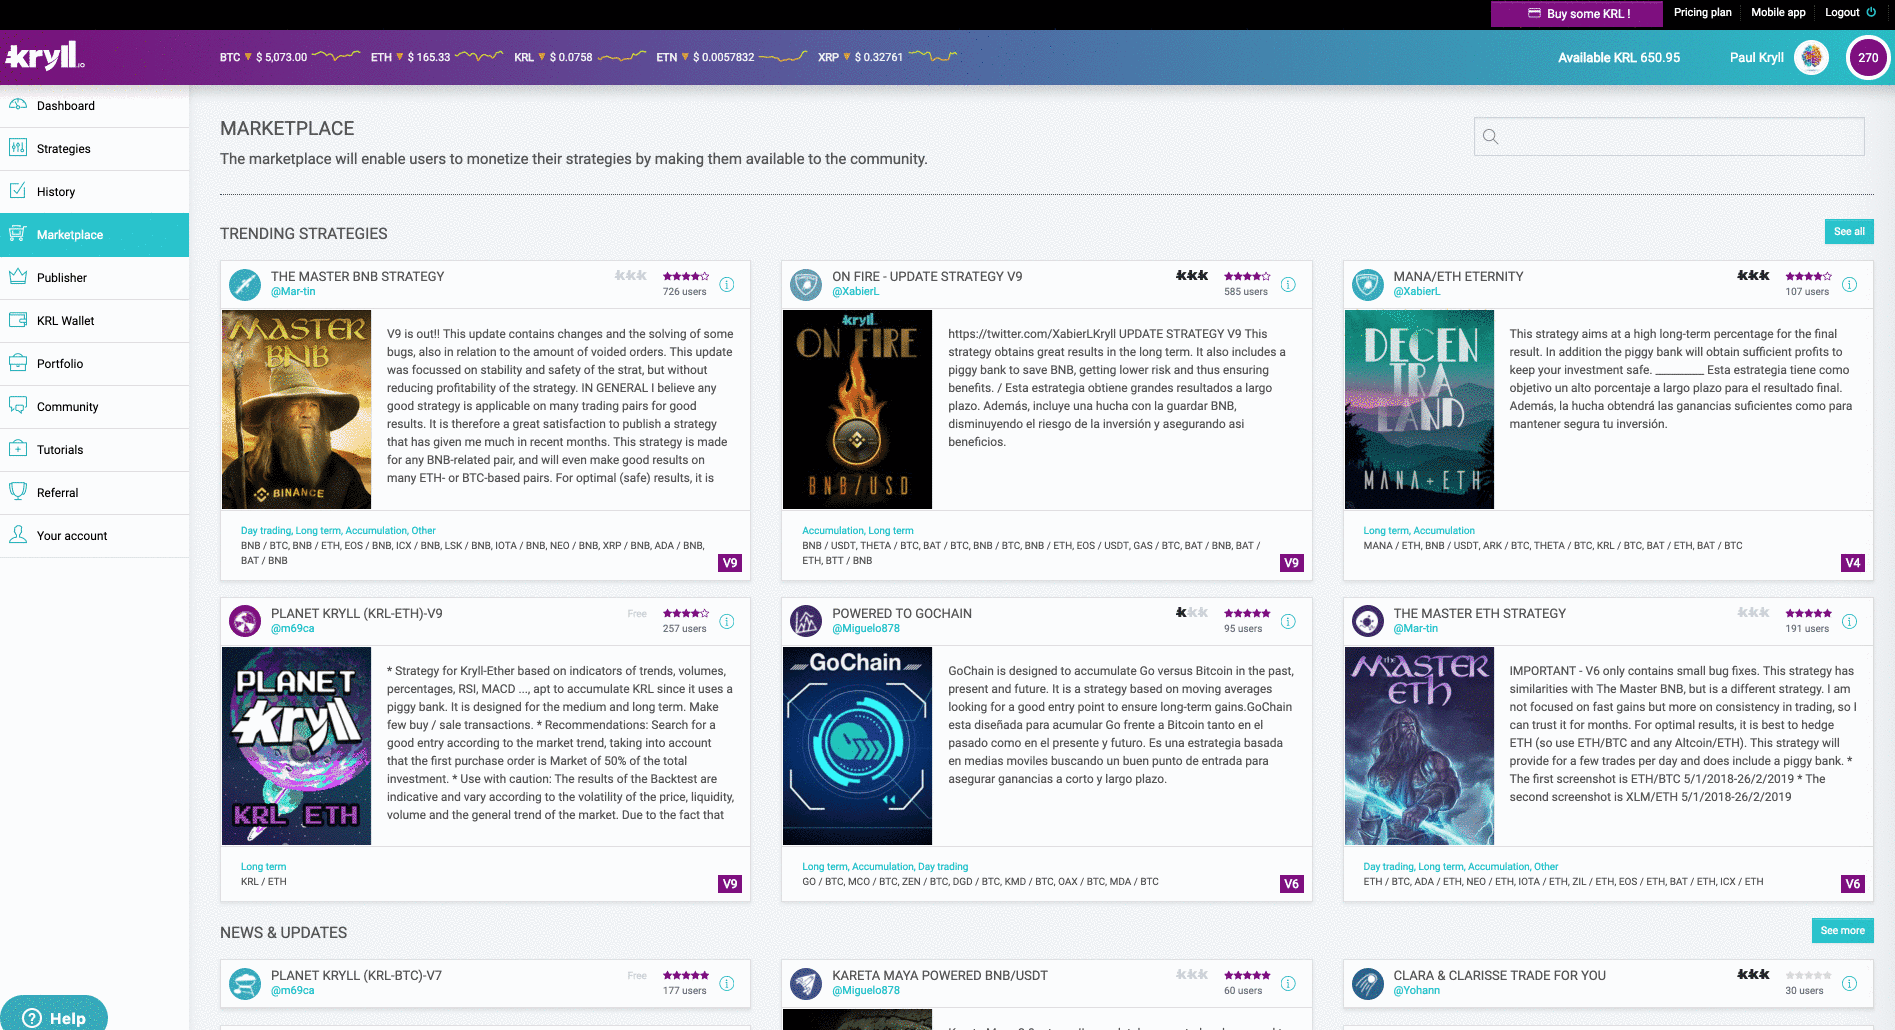This screenshot has height=1030, width=1895.
Task: Click See more in News & Updates
Action: 1842,930
